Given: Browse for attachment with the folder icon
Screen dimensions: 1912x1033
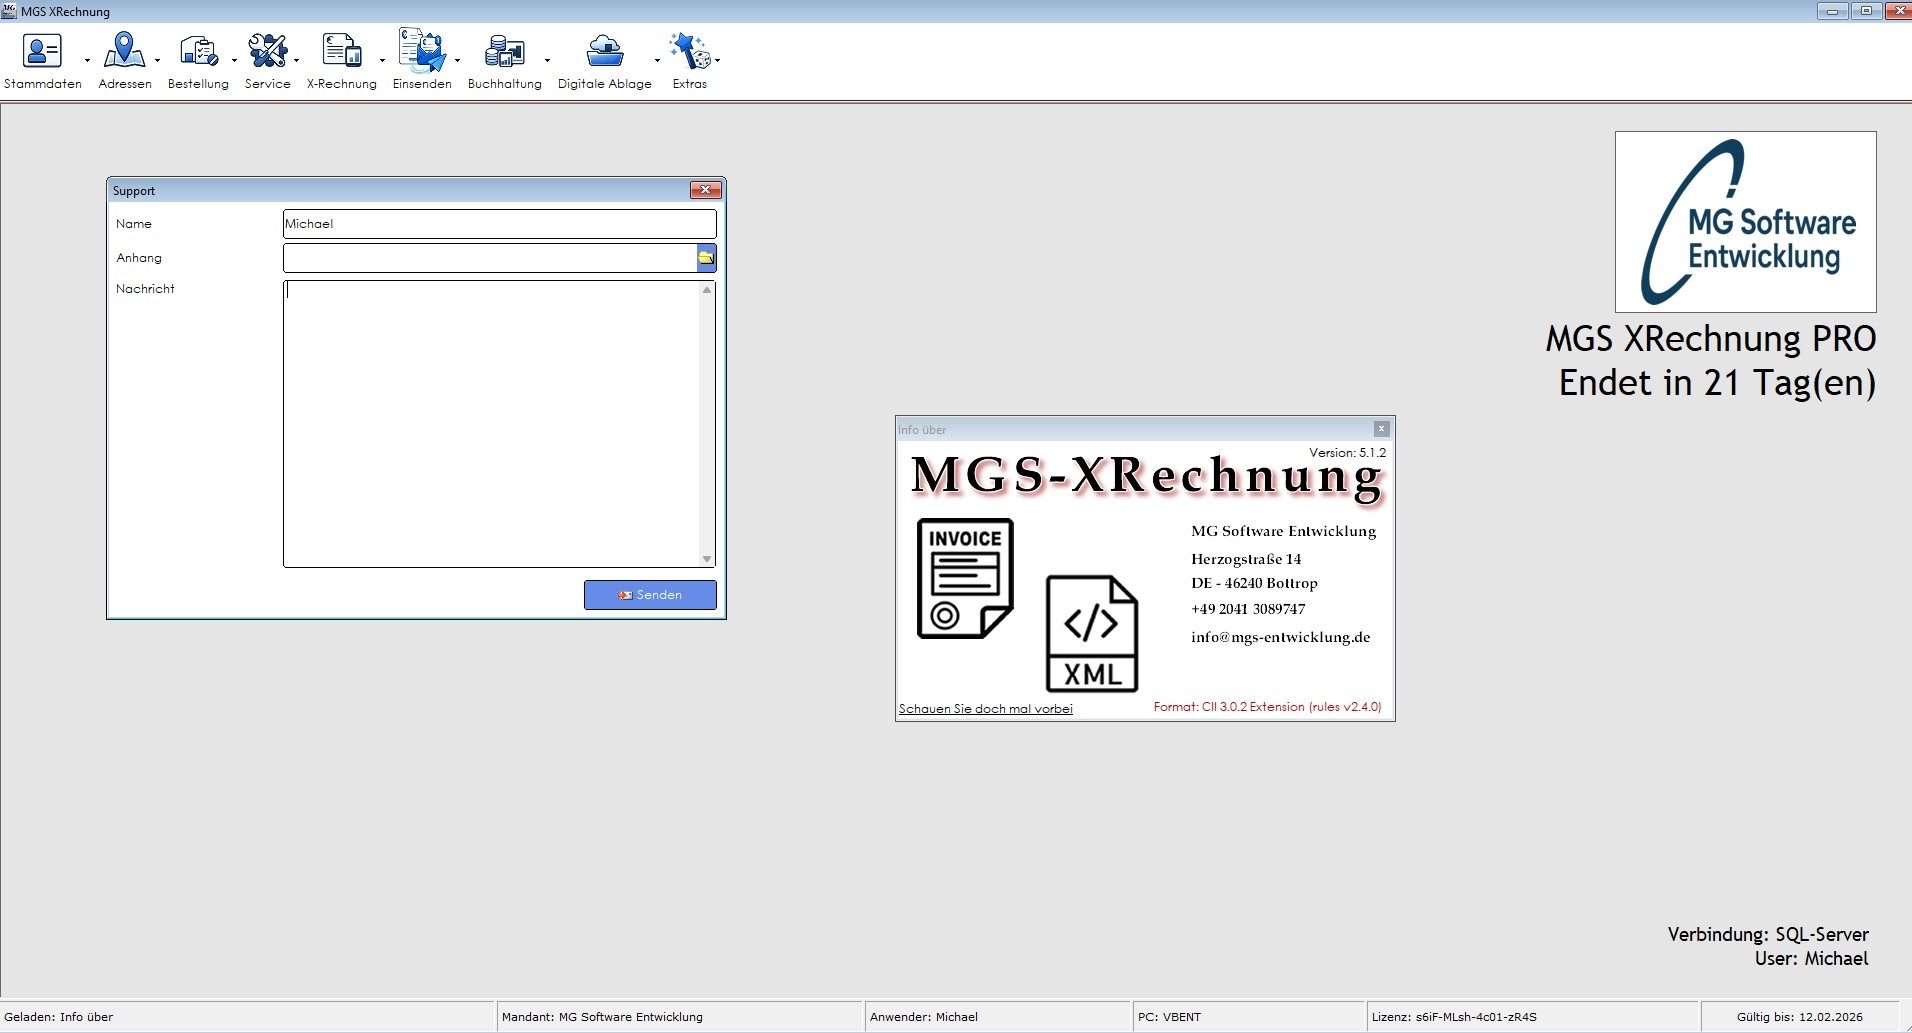Looking at the screenshot, I should pyautogui.click(x=706, y=258).
